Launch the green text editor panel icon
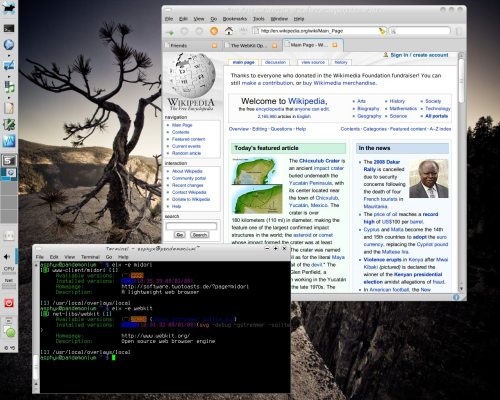 coord(9,125)
